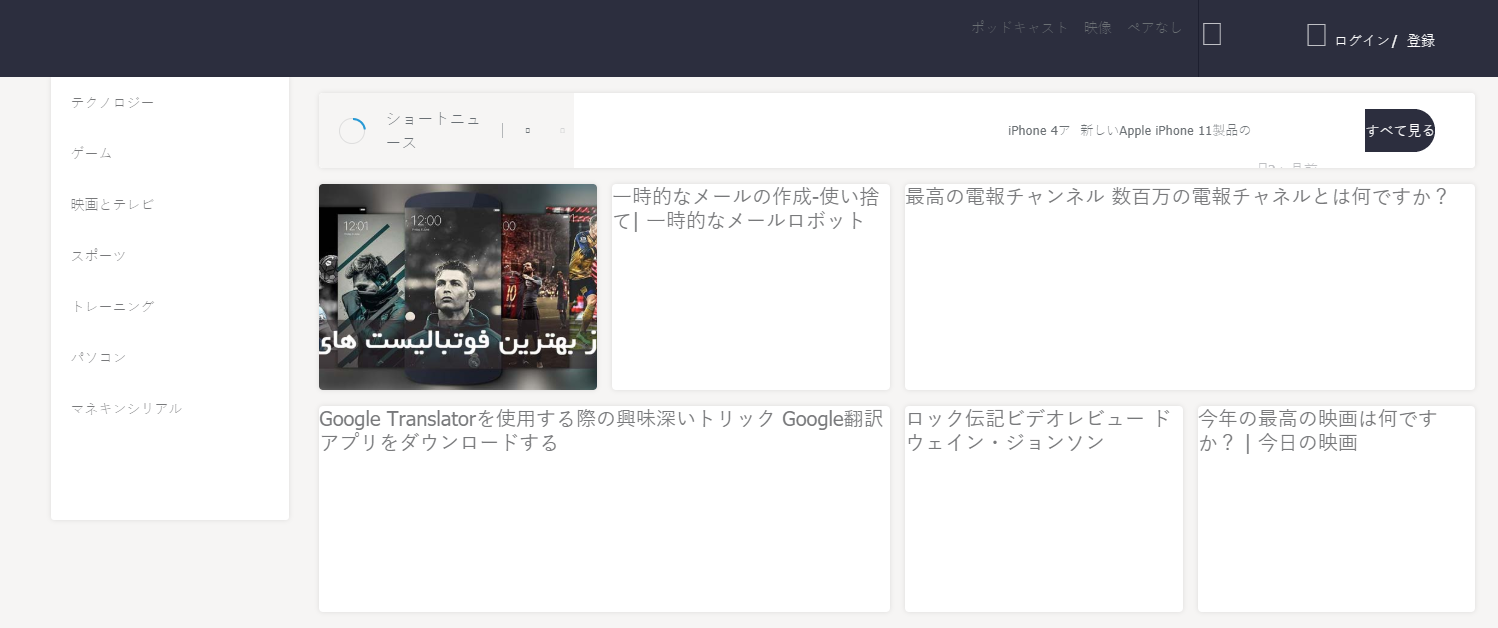Image resolution: width=1498 pixels, height=628 pixels.
Task: Go to the スポーツ category
Action: pos(99,255)
